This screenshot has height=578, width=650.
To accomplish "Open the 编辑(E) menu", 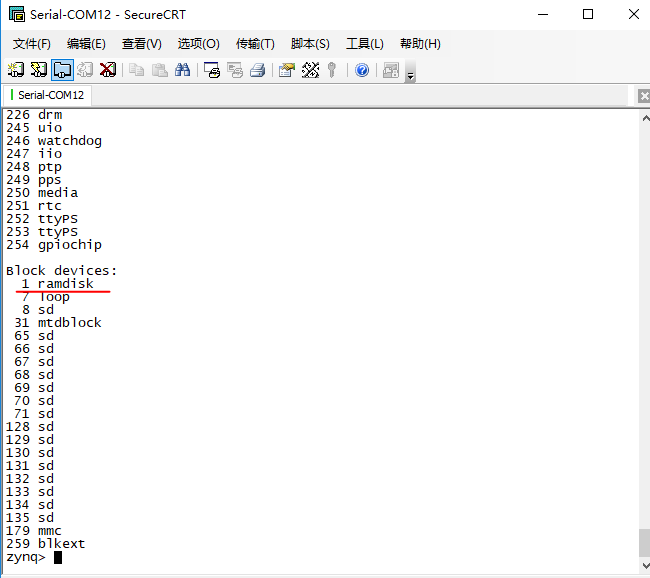I will (x=86, y=44).
